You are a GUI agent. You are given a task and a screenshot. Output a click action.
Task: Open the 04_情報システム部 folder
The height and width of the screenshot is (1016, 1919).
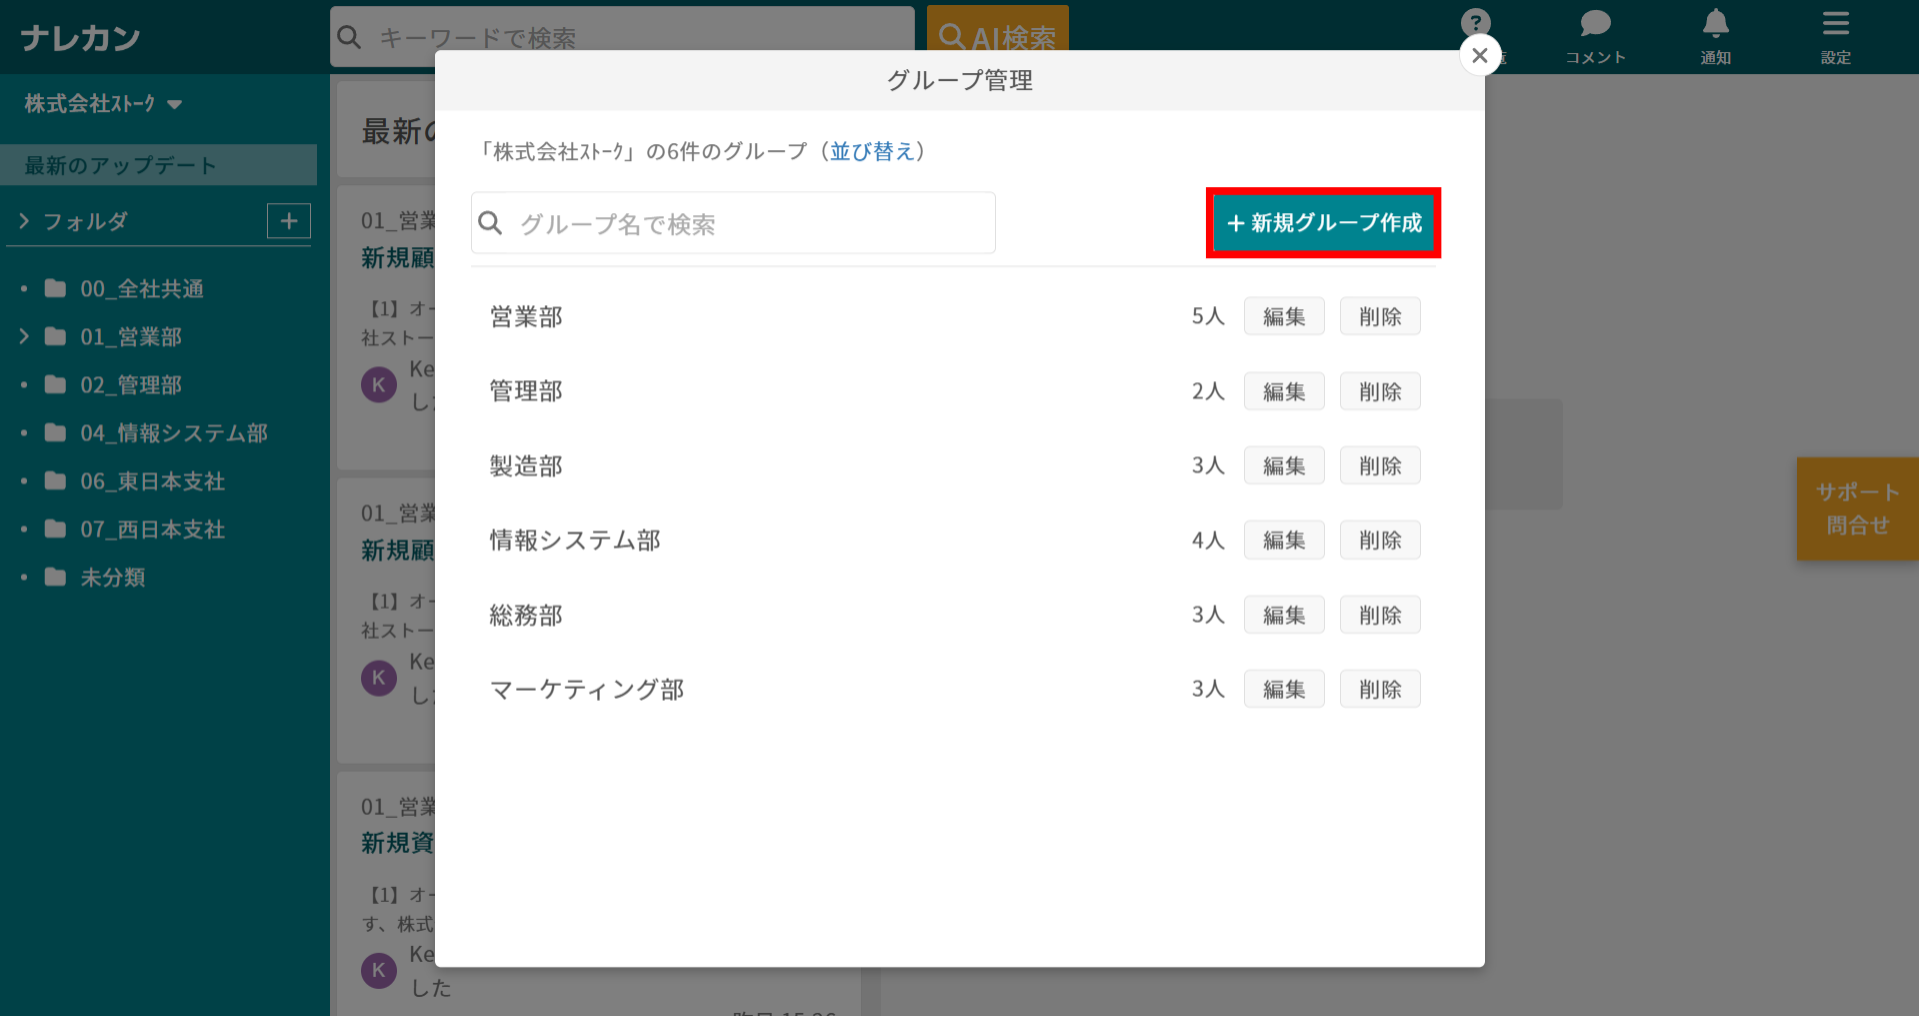(x=174, y=433)
